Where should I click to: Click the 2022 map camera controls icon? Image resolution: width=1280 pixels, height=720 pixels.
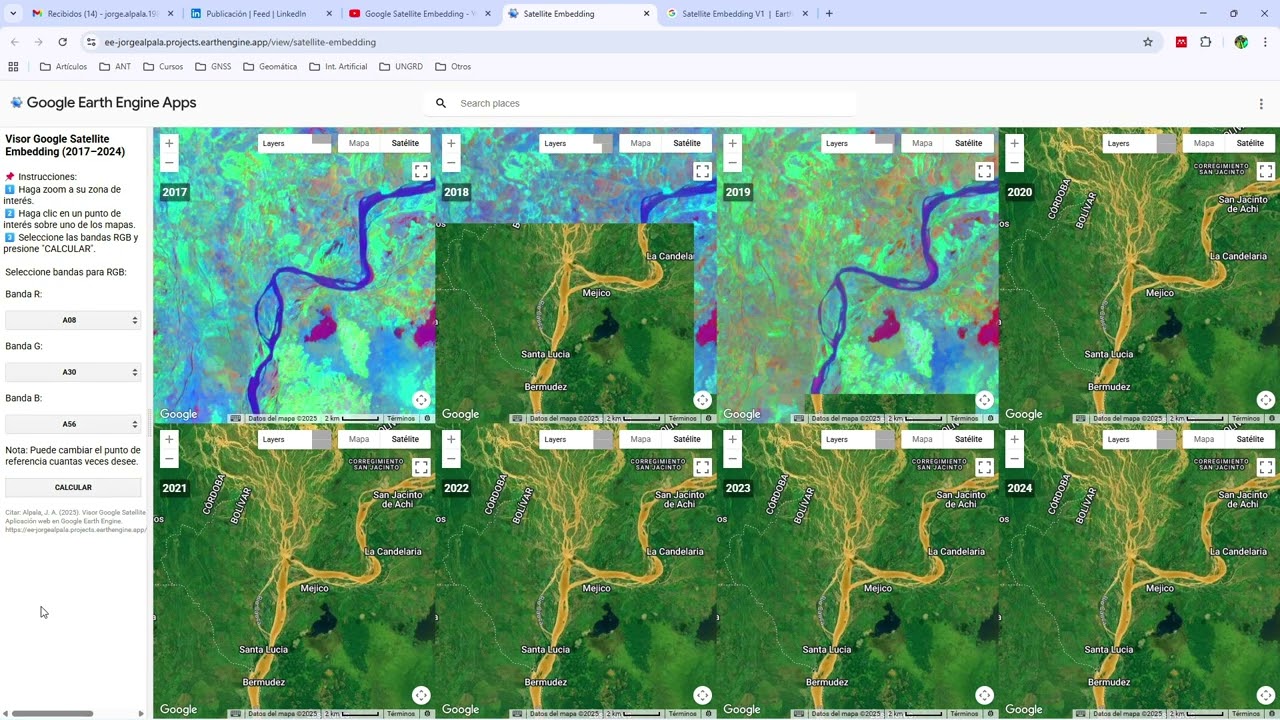[x=703, y=695]
